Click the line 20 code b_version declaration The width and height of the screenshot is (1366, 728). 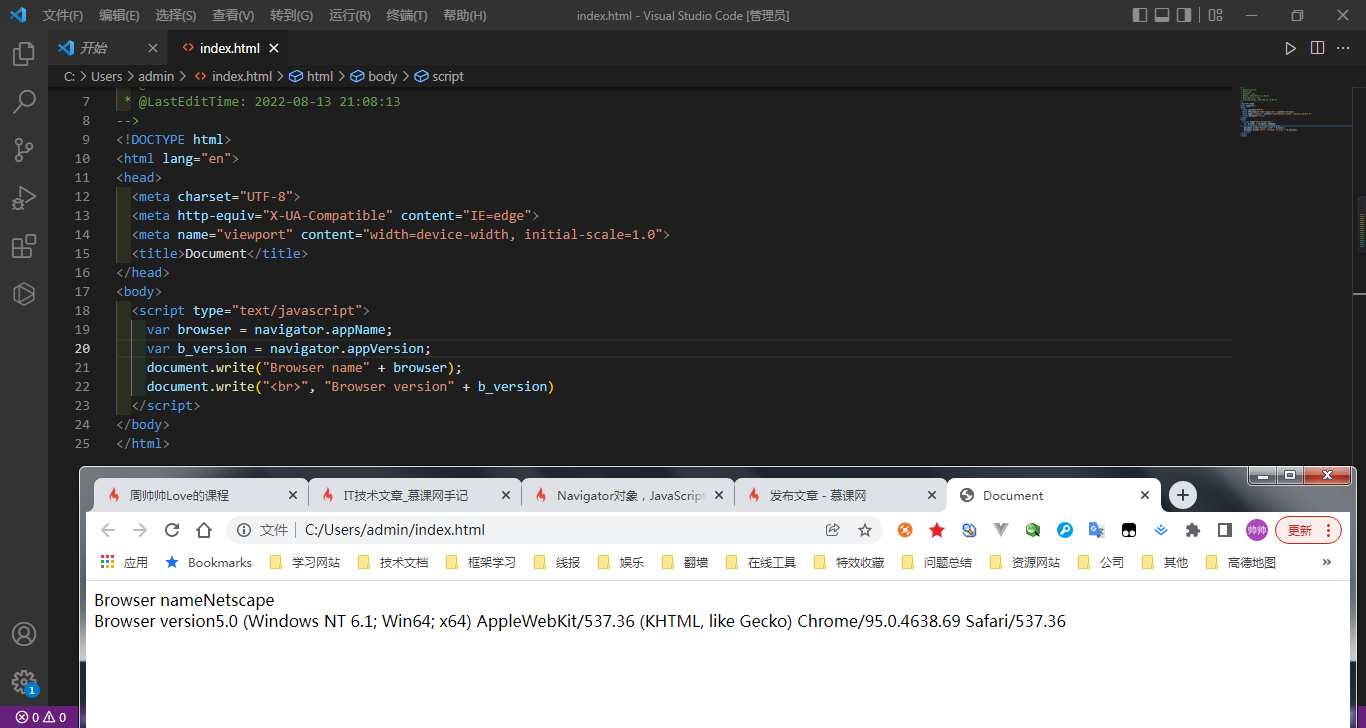coord(288,348)
